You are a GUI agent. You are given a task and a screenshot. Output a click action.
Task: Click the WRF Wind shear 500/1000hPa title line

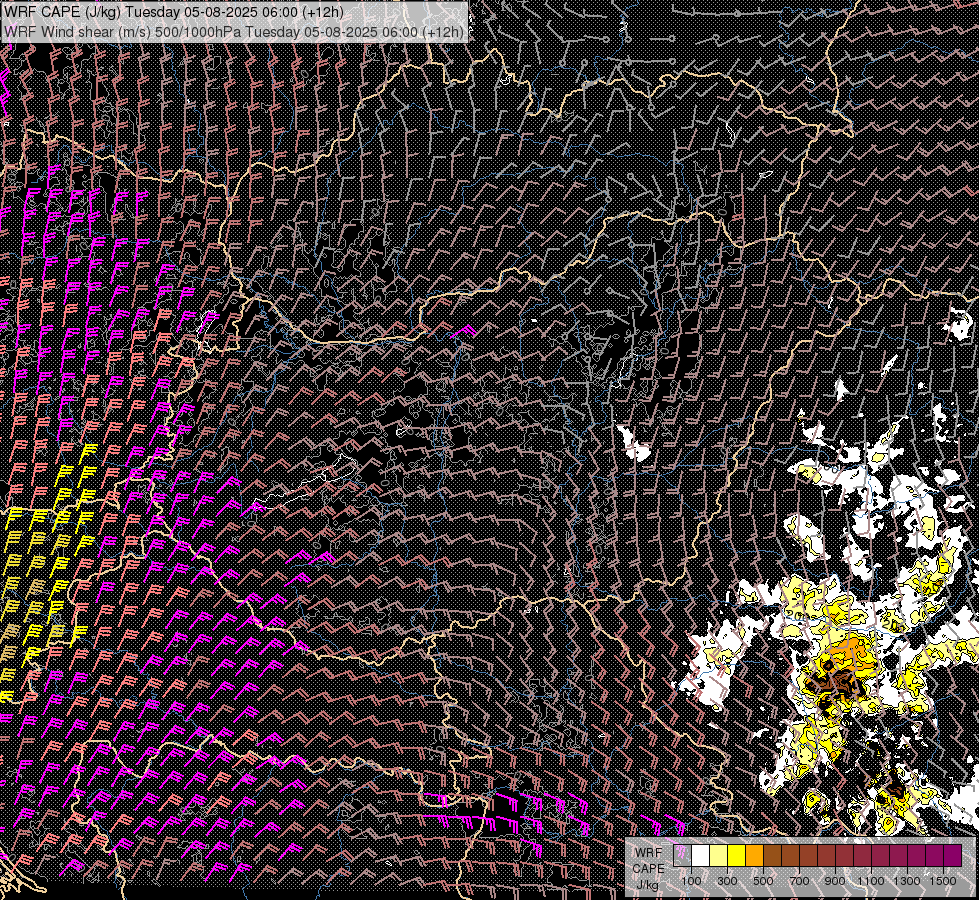tap(234, 32)
